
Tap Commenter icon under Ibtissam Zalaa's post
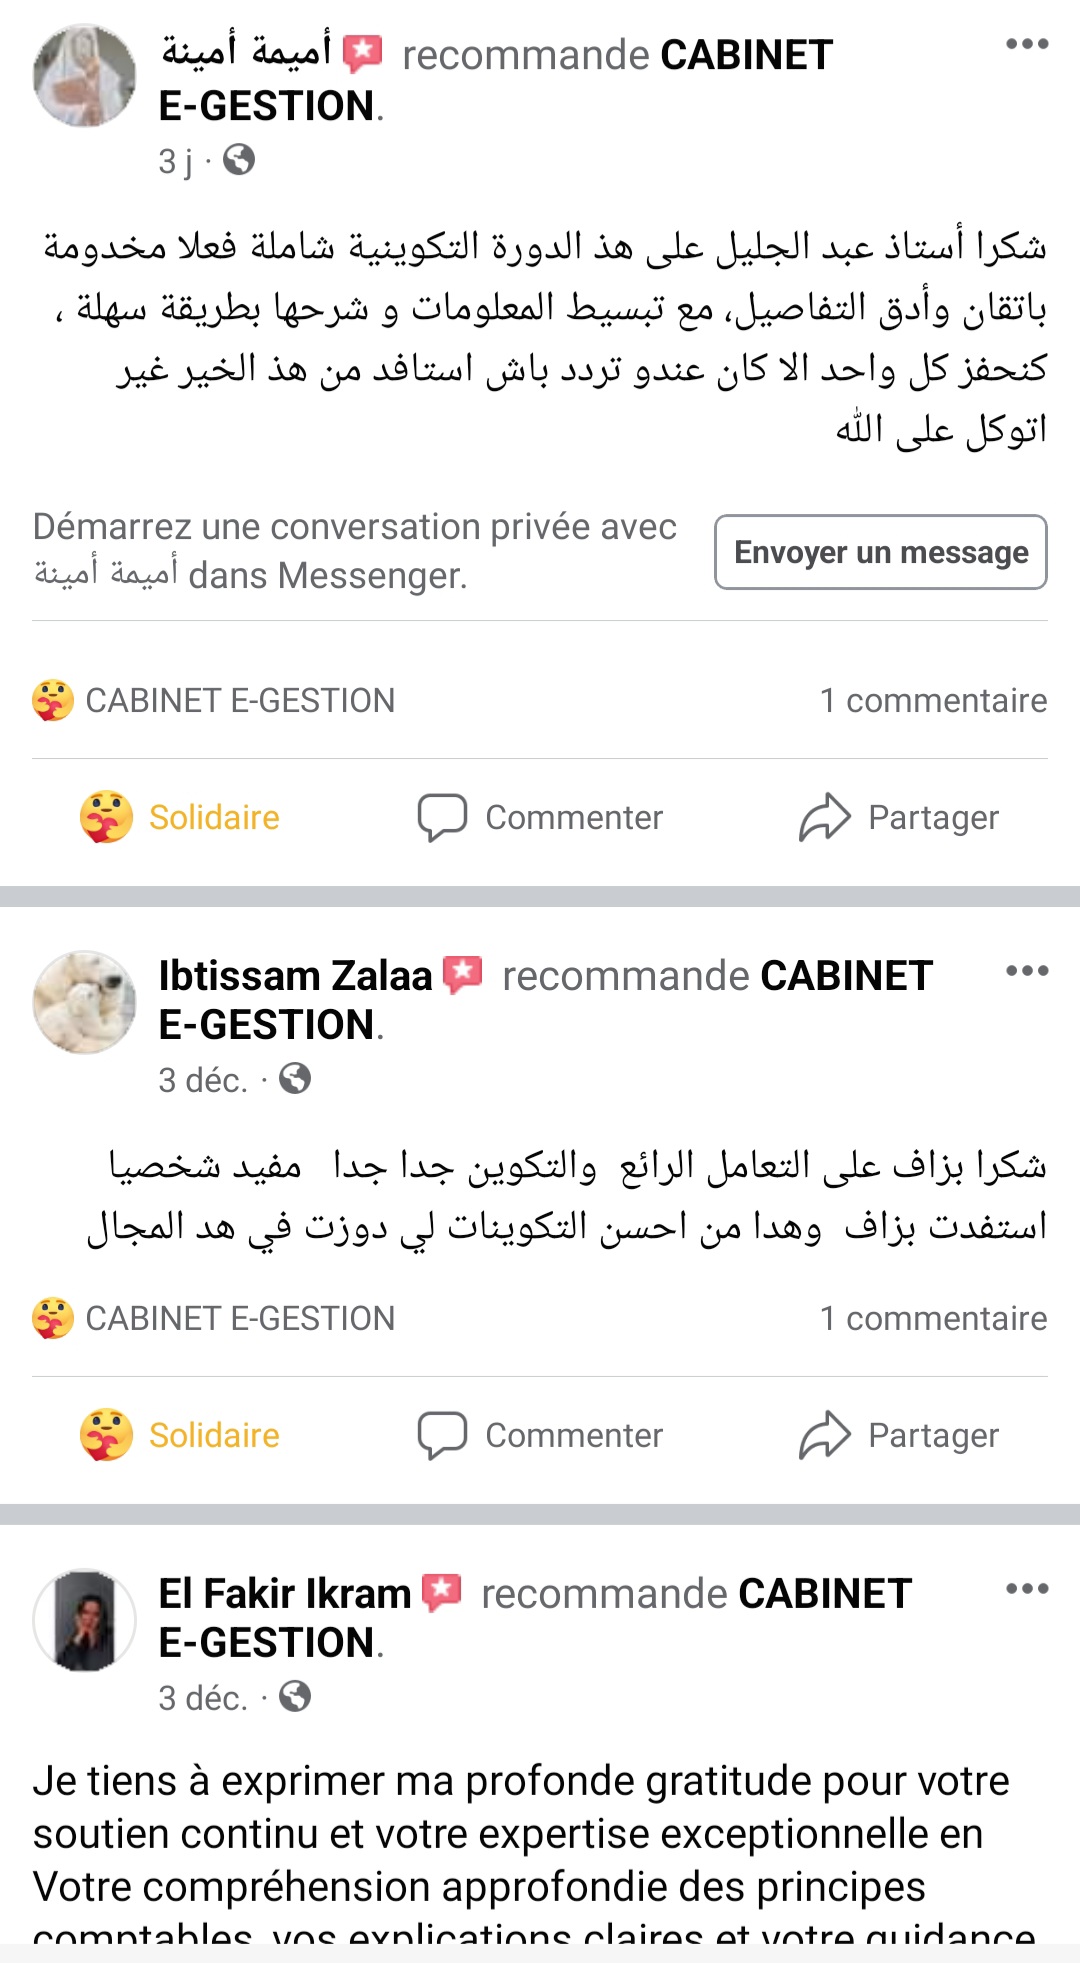point(442,1435)
